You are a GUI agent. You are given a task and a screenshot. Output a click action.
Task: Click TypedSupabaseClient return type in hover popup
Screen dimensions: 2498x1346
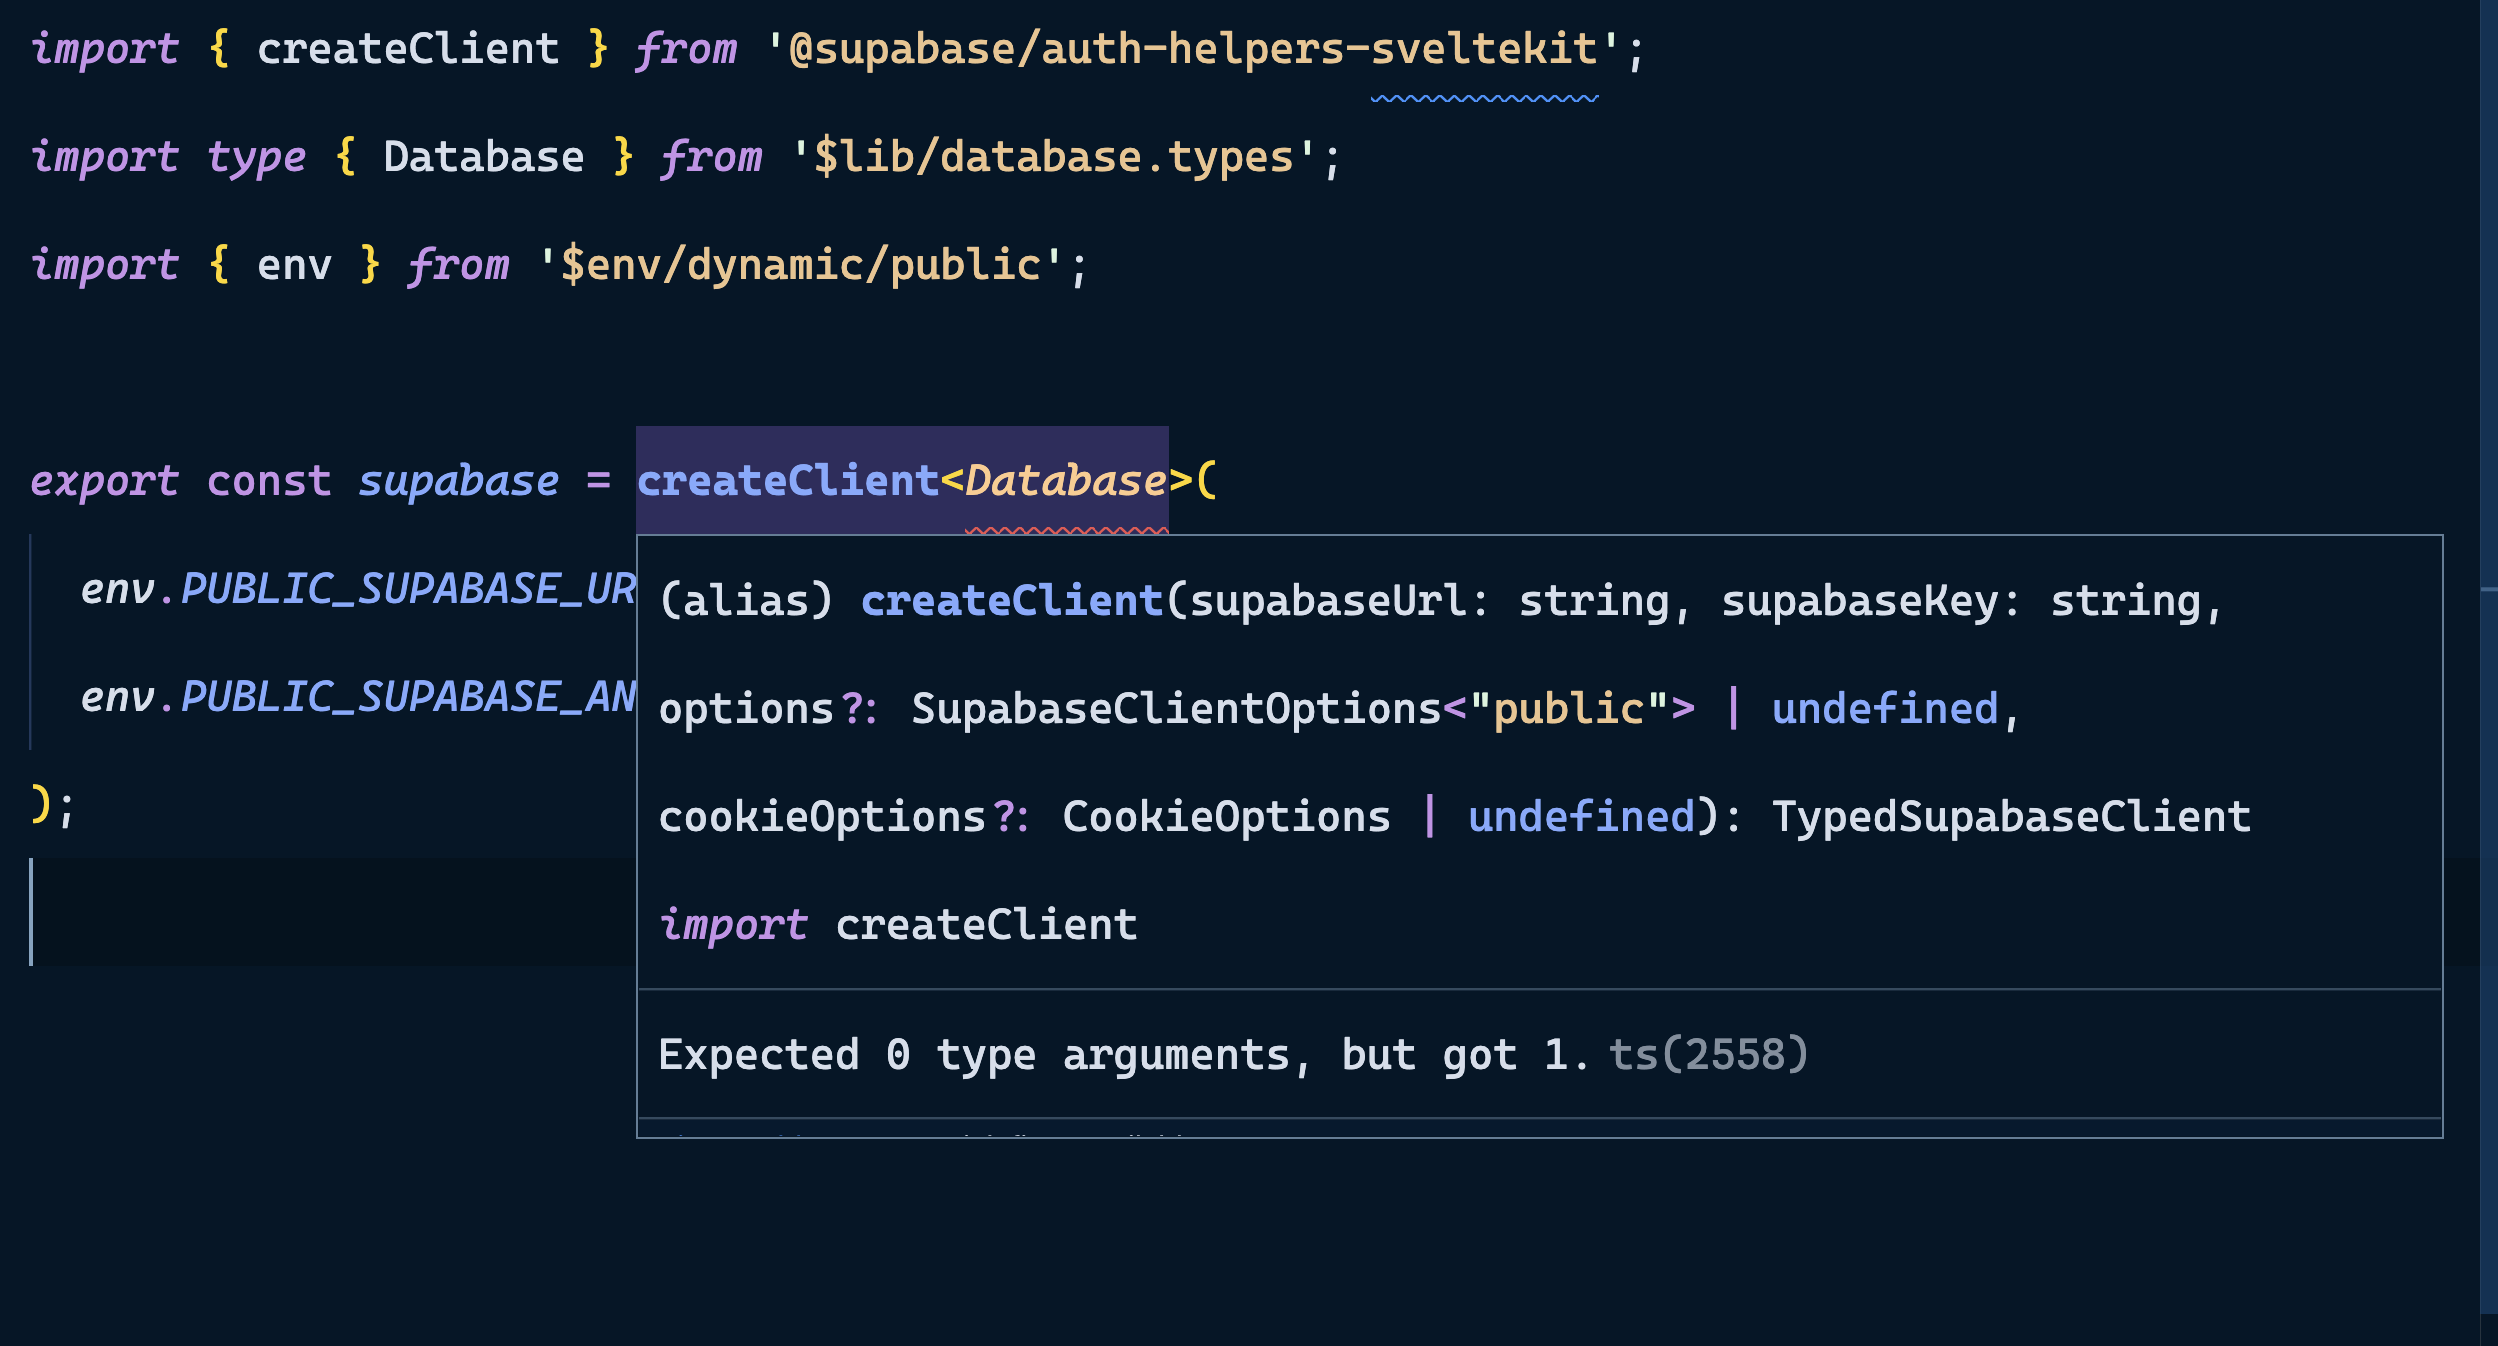[2010, 817]
